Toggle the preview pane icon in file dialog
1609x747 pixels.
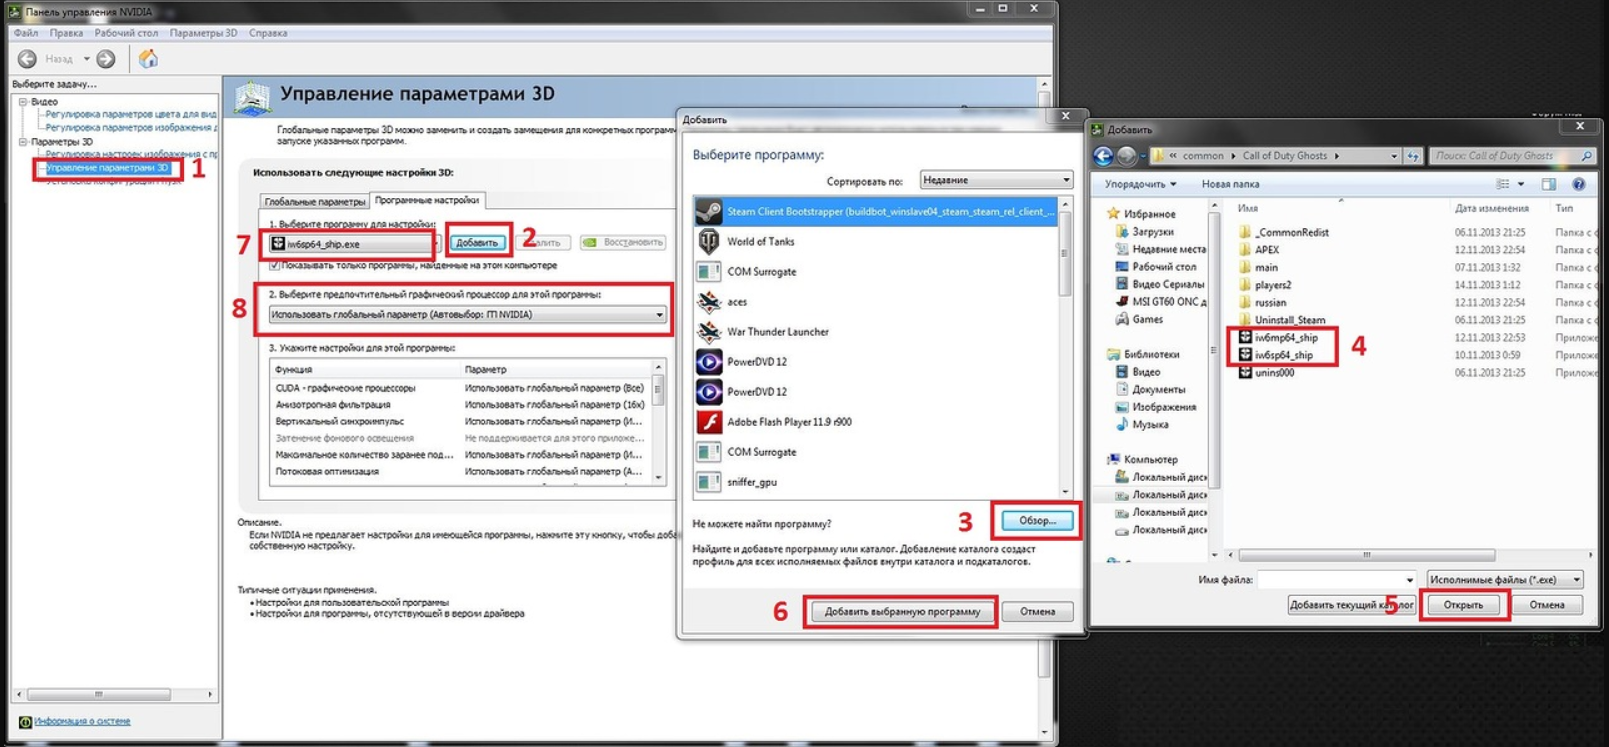(1549, 184)
